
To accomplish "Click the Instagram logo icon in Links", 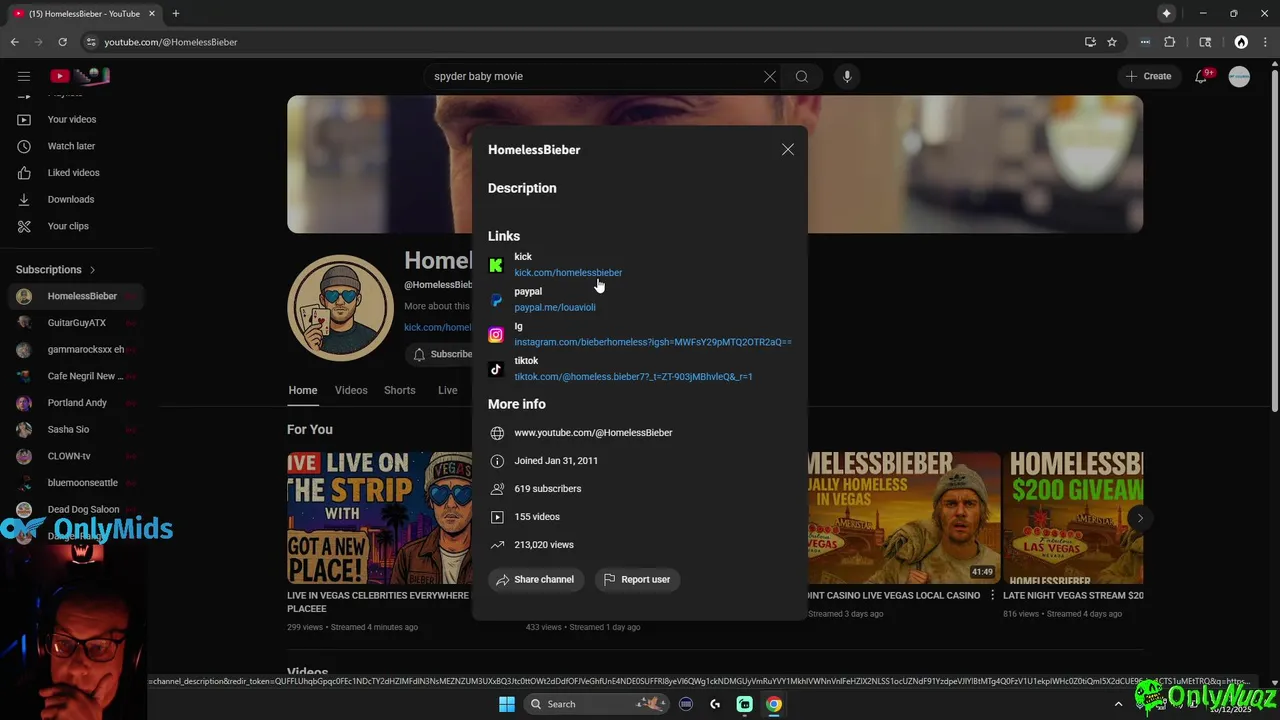I will 496,335.
